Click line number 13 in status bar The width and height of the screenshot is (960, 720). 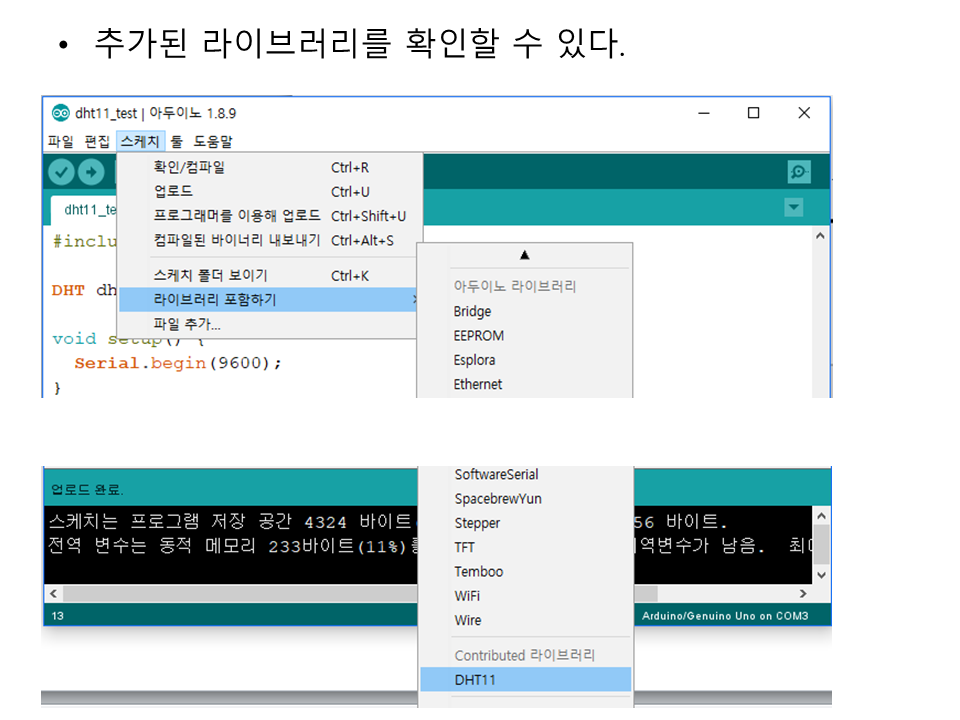pos(58,616)
